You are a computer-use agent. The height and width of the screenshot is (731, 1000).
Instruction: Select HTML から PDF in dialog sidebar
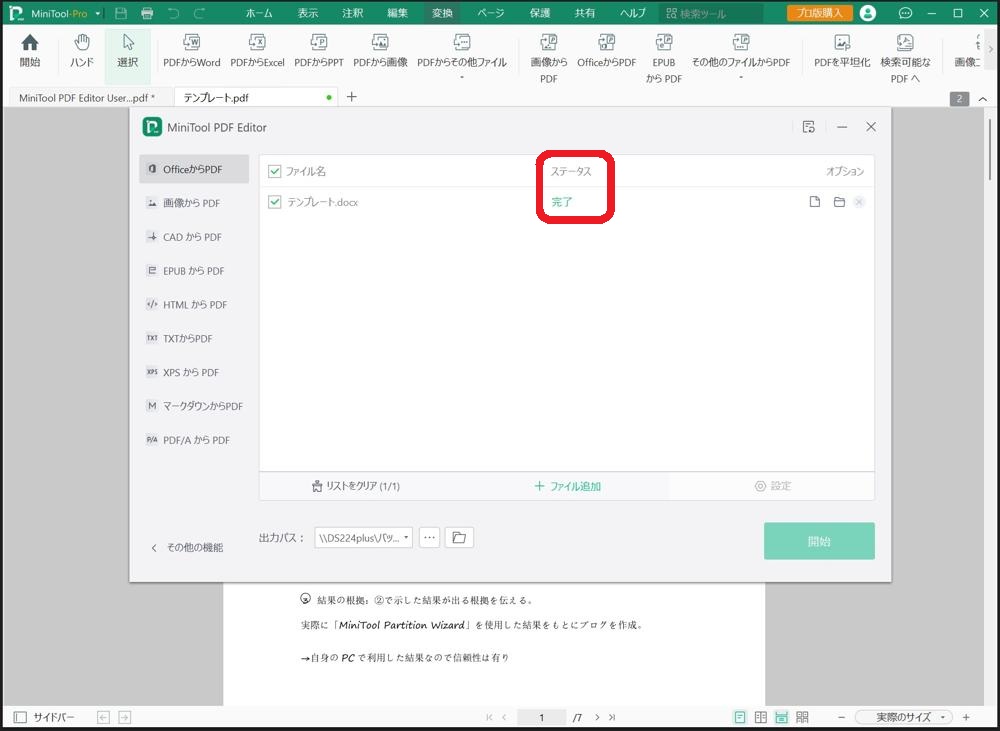pyautogui.click(x=194, y=304)
